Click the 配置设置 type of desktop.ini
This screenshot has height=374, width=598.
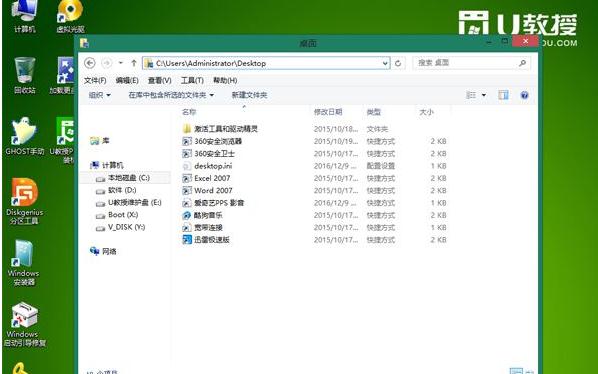(x=381, y=166)
